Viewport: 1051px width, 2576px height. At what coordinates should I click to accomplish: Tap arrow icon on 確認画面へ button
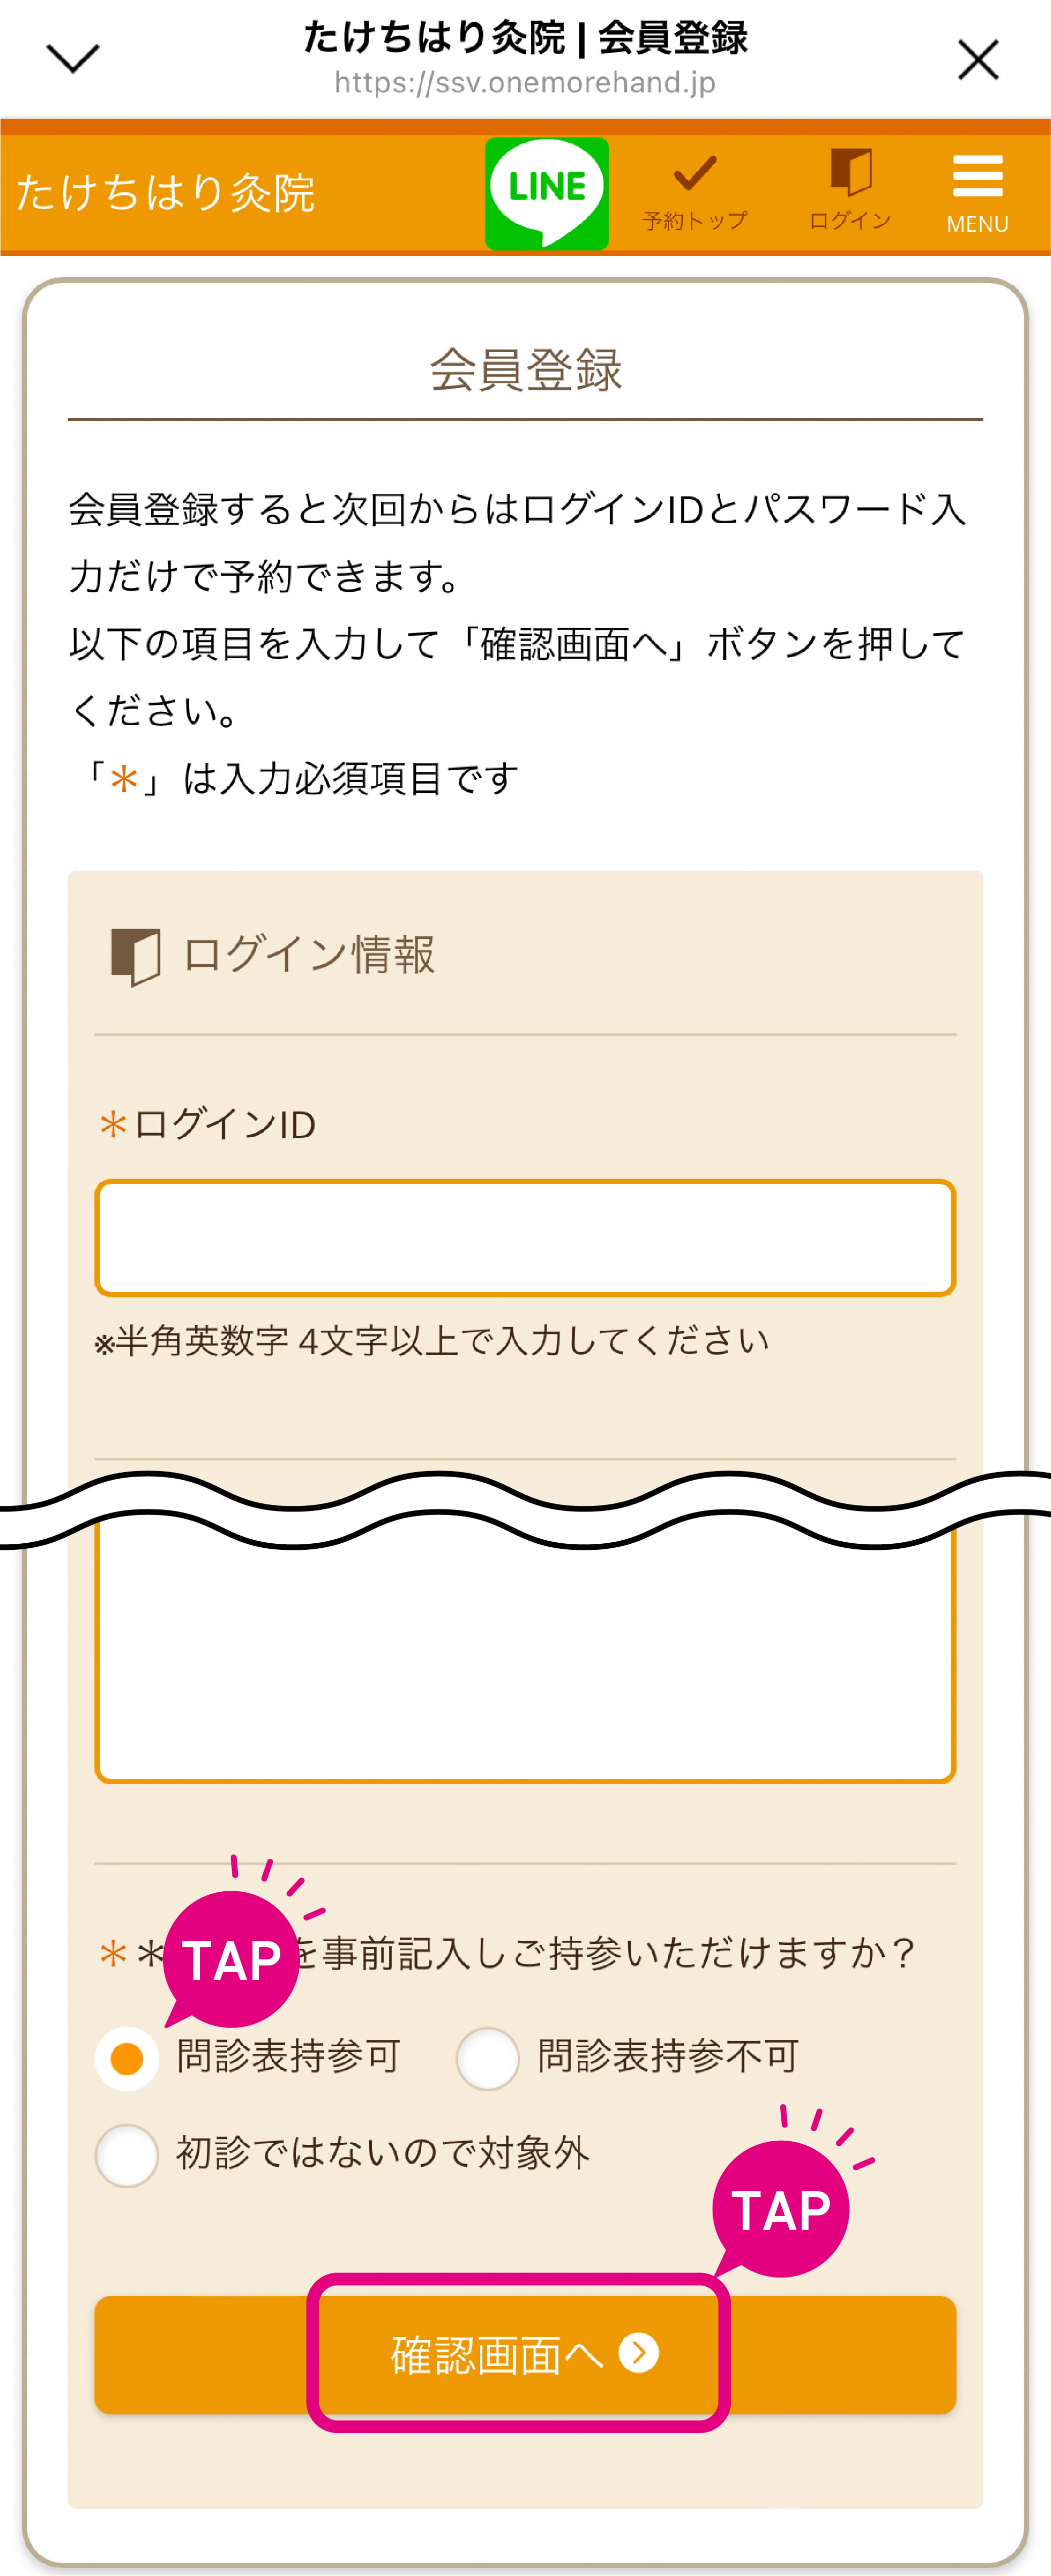(639, 2353)
